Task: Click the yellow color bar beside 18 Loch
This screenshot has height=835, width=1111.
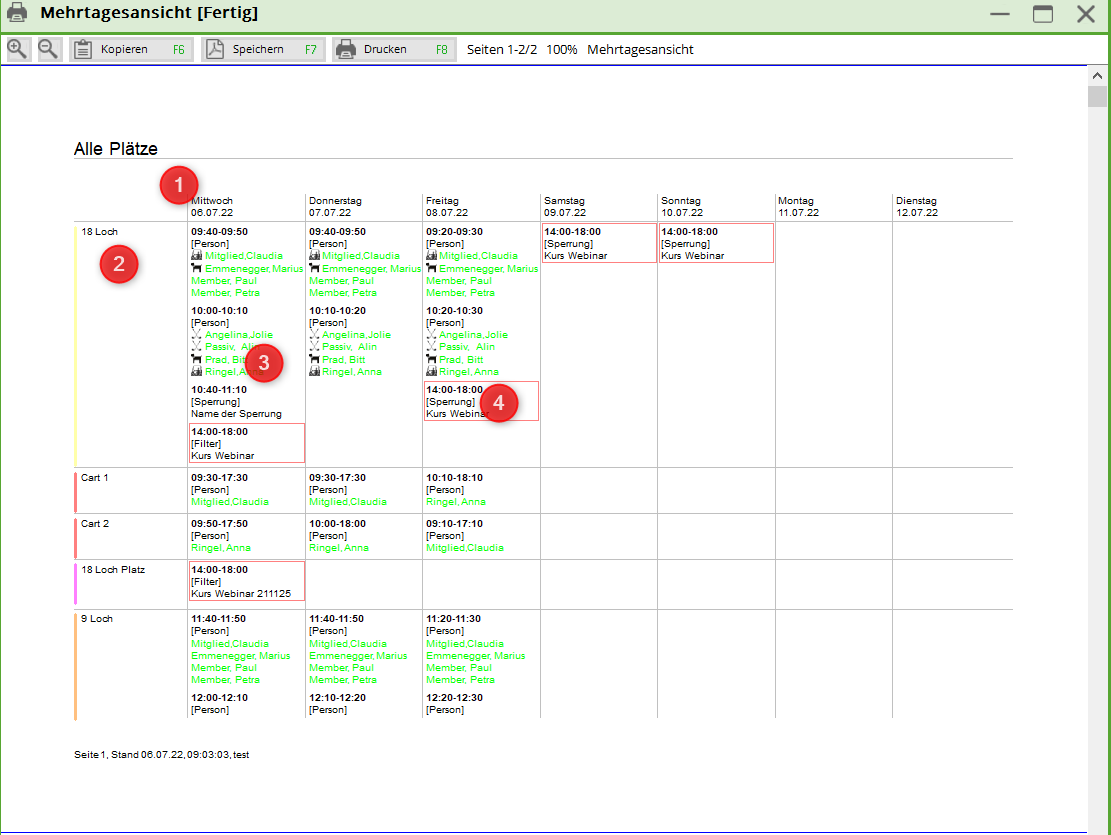Action: pos(76,346)
